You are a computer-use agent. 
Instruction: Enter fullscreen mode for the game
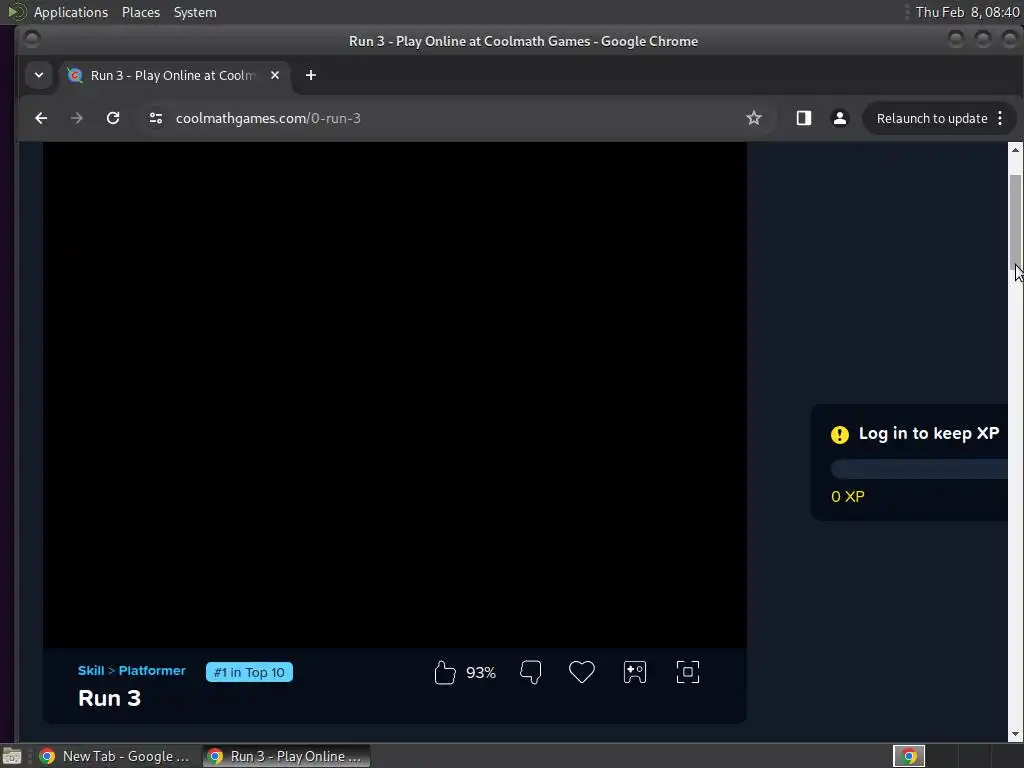tap(688, 672)
